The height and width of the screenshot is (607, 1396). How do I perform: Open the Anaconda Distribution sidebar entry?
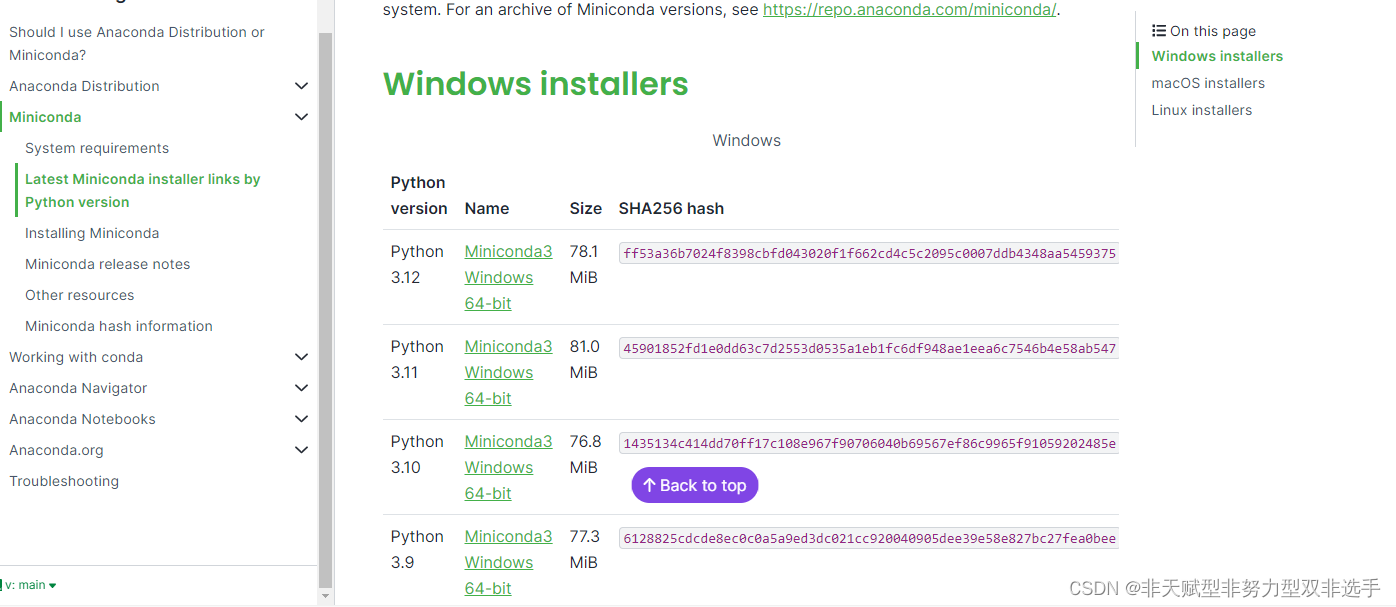click(x=84, y=86)
